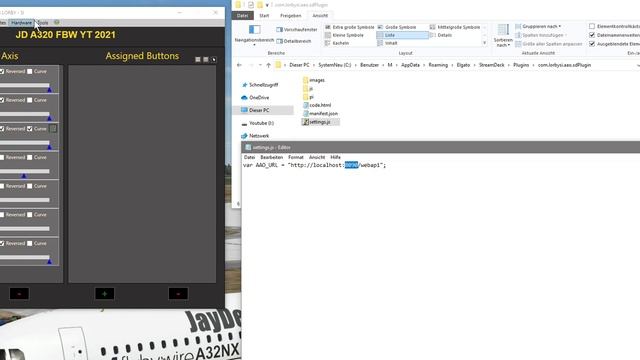Toggle Elementkontrollkästchen checkbox

click(x=592, y=26)
